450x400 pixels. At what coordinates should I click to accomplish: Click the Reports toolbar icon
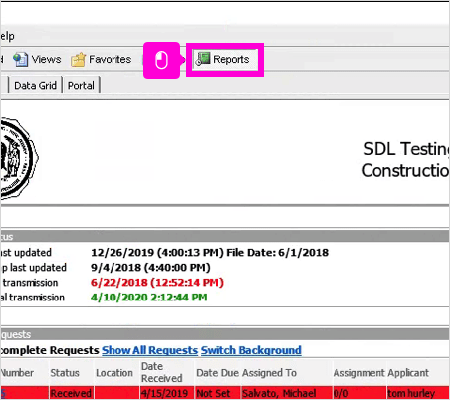(203, 59)
